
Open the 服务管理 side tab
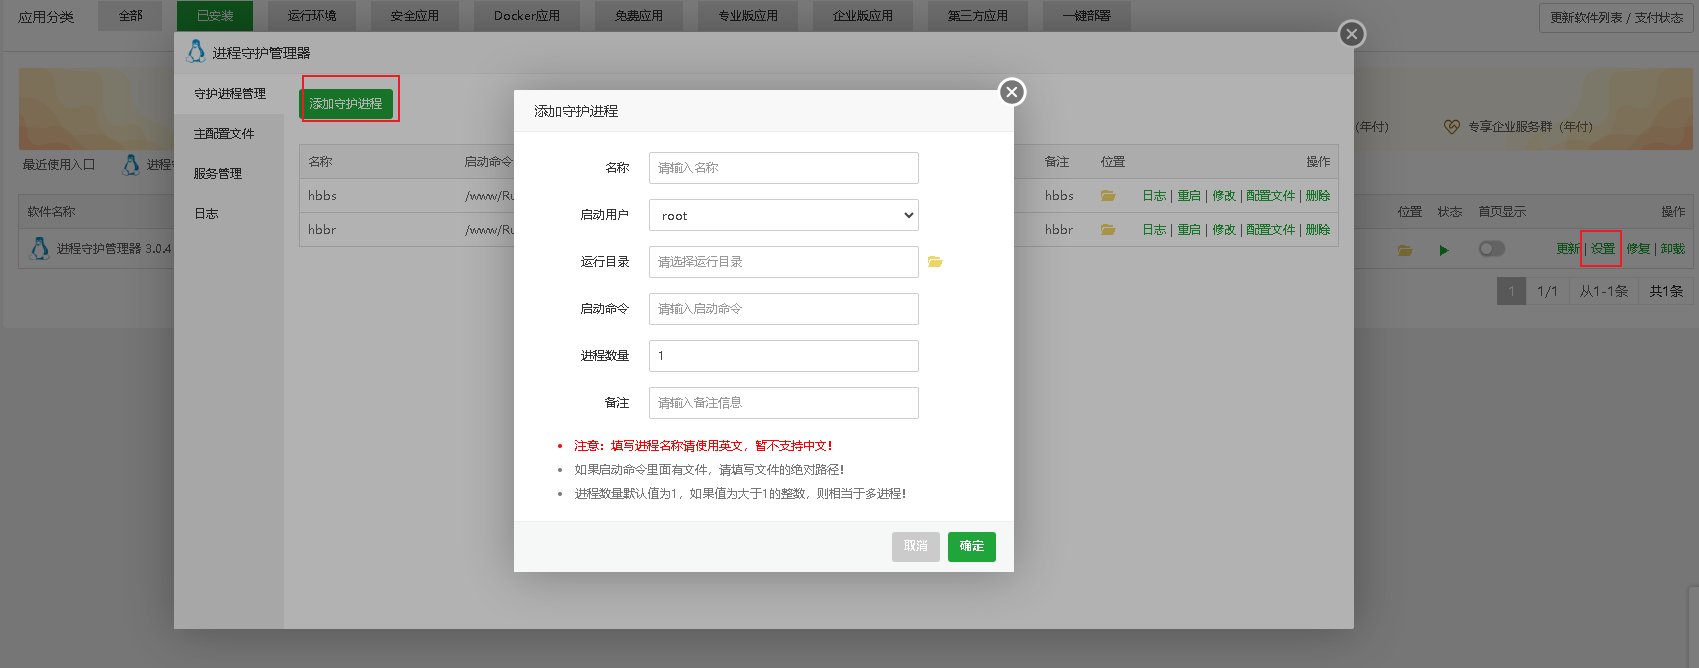[218, 174]
